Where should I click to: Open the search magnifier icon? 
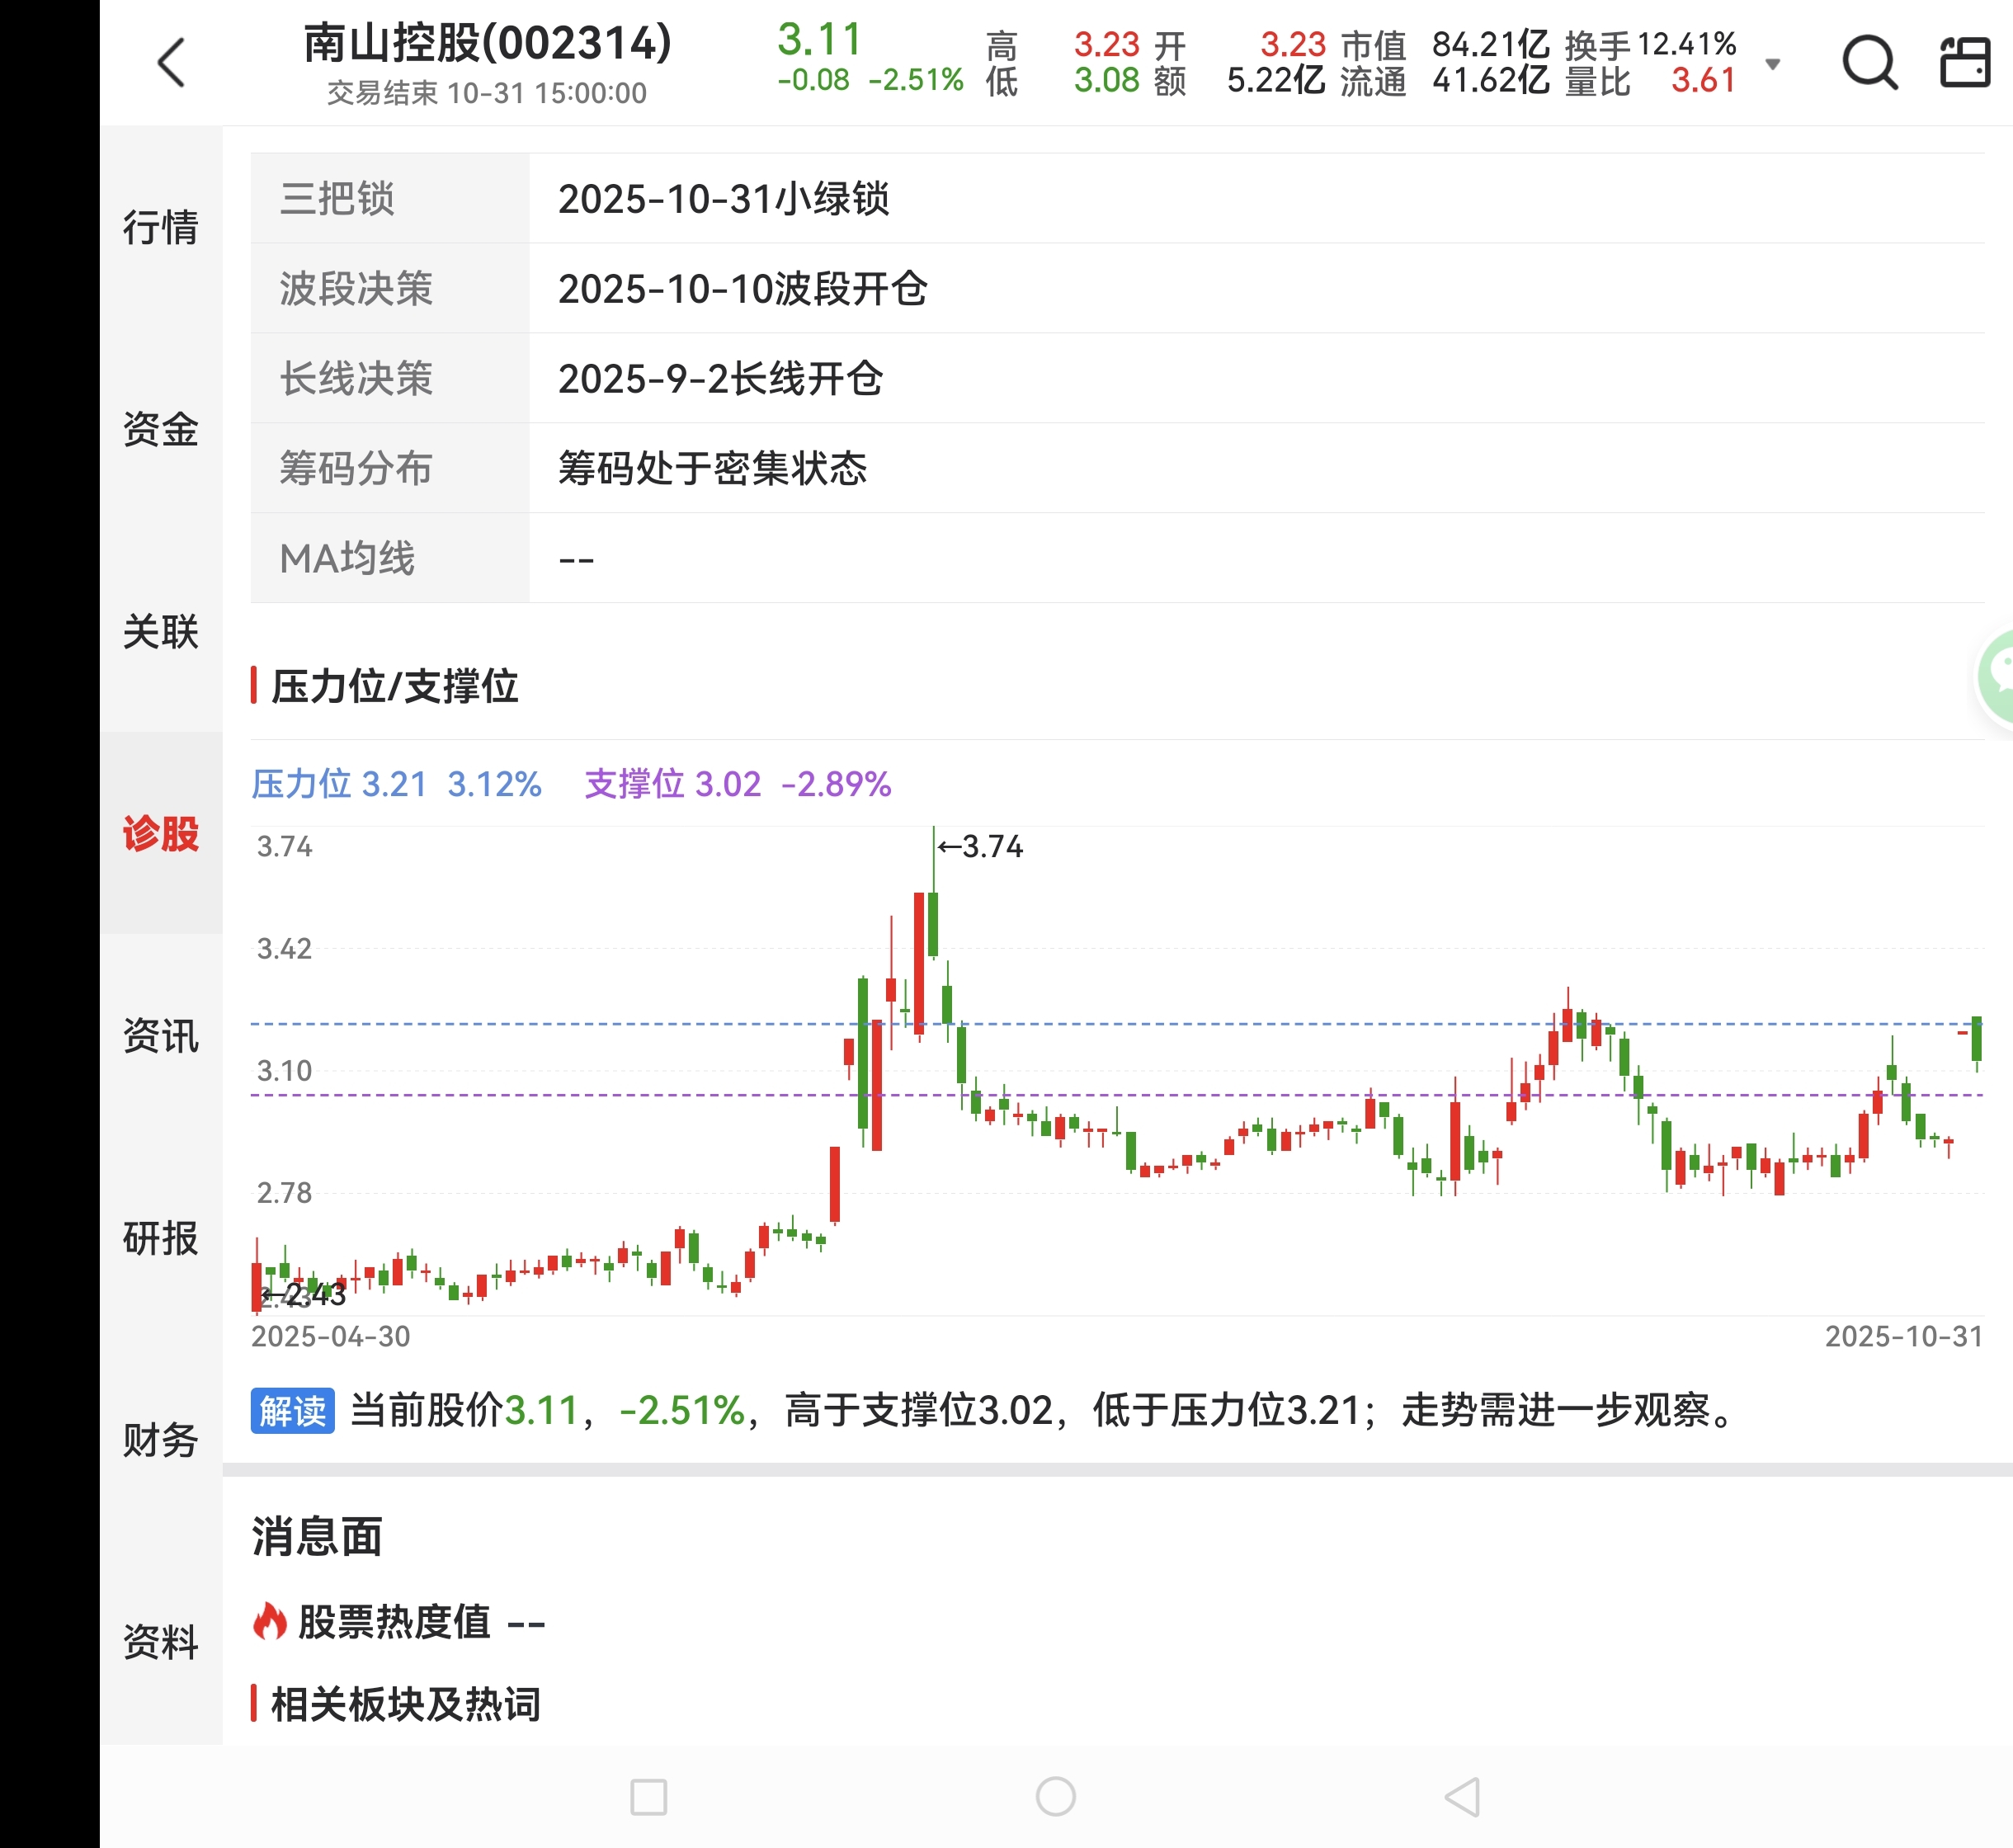click(1868, 63)
